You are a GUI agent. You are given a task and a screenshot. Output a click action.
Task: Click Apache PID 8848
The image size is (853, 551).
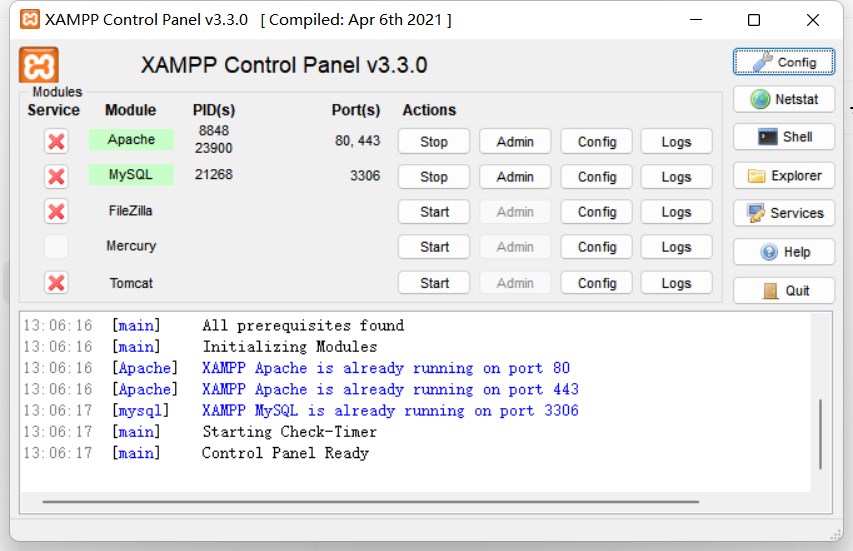[x=214, y=131]
